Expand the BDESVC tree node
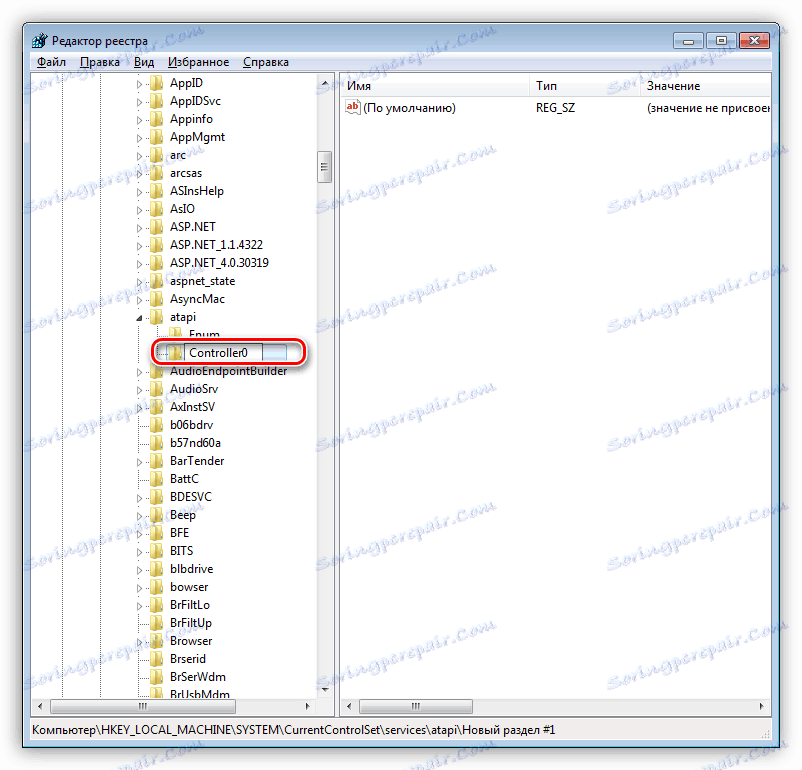 point(140,496)
